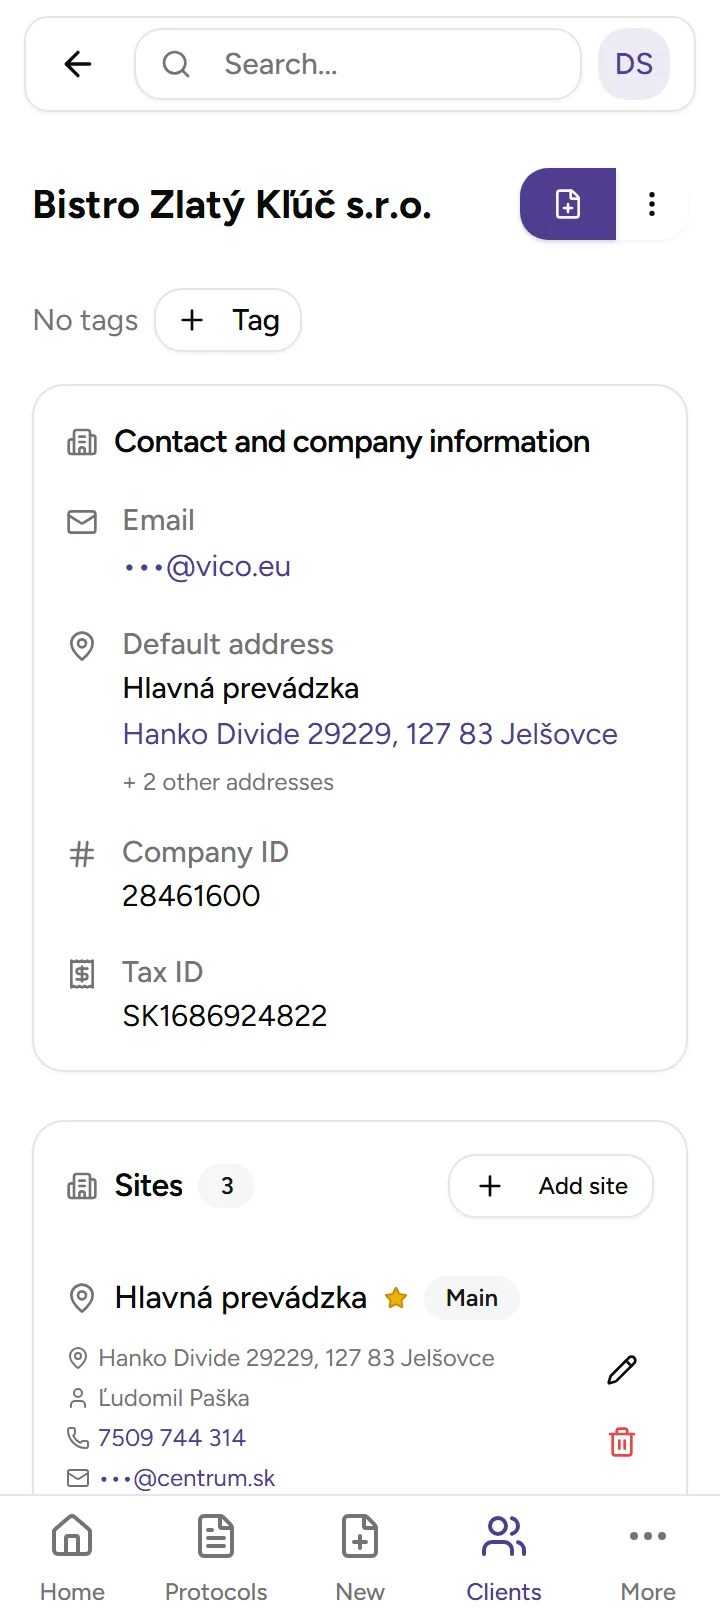This screenshot has height=1624, width=720.
Task: Open the search magnifier
Action: coord(175,63)
